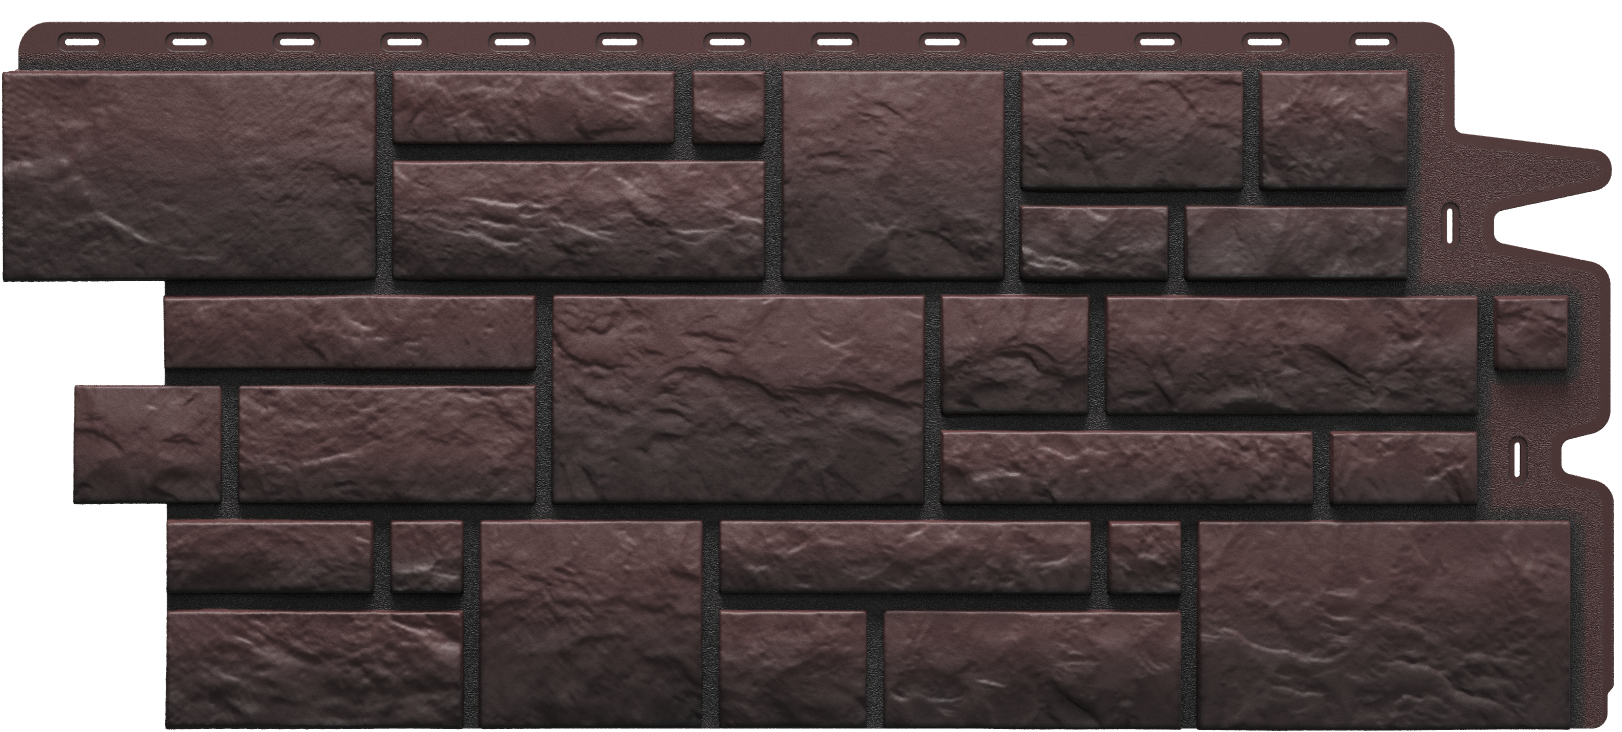Select the tall square stone in the top row center
Viewport: 1622px width, 732px height.
(x=892, y=174)
